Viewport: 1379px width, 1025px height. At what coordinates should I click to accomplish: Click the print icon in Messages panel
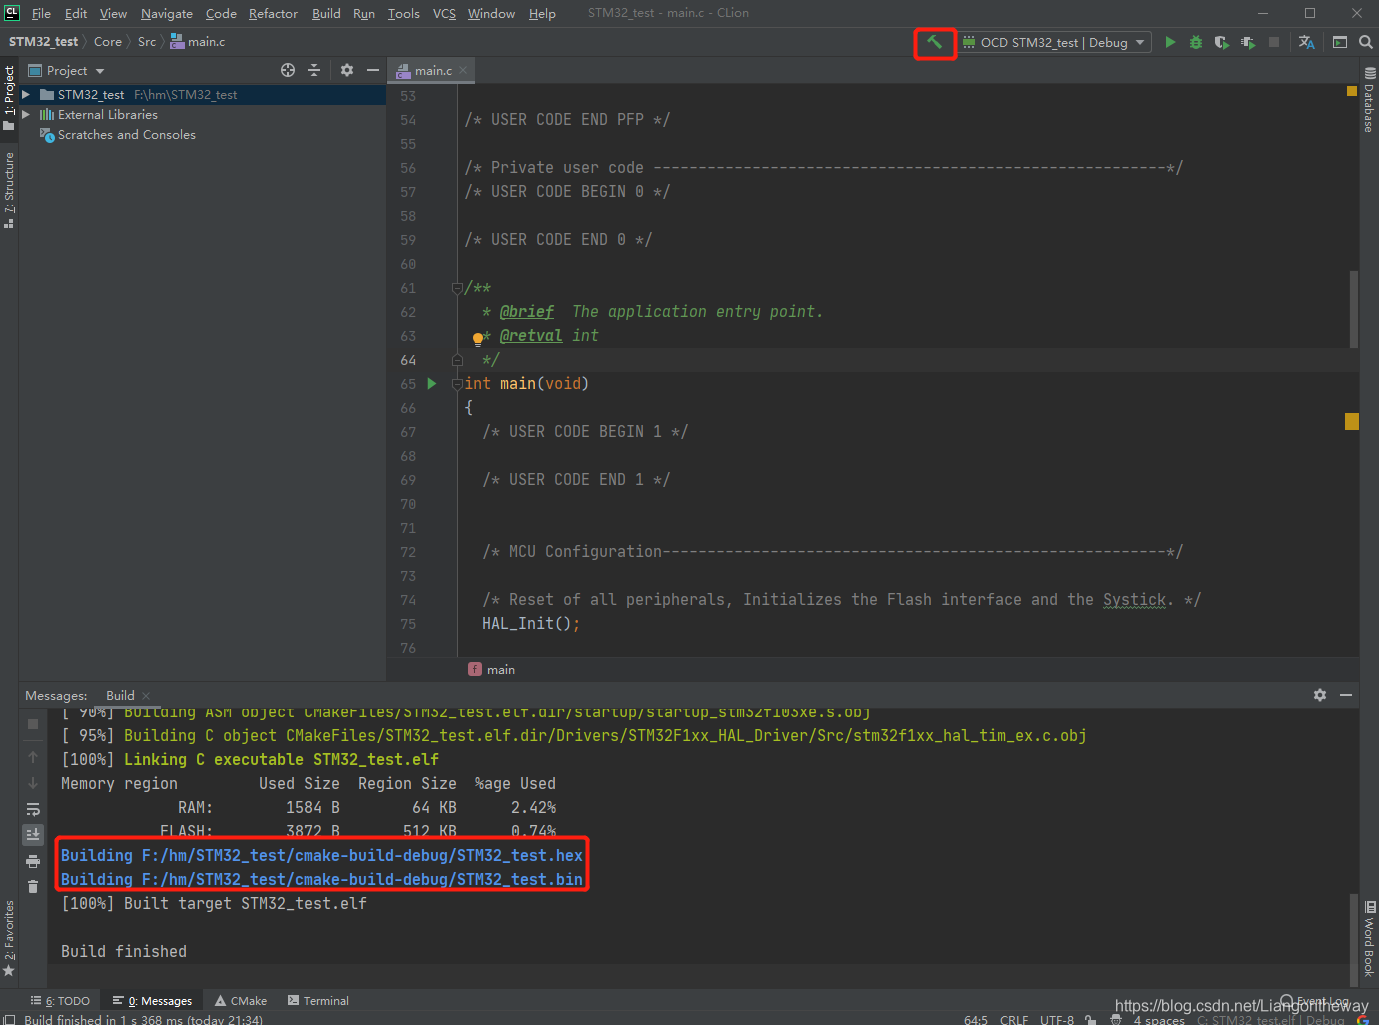tap(33, 861)
